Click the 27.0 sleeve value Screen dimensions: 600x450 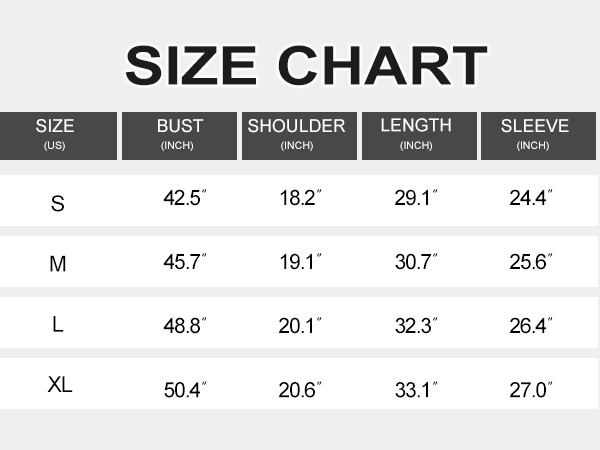tap(531, 390)
